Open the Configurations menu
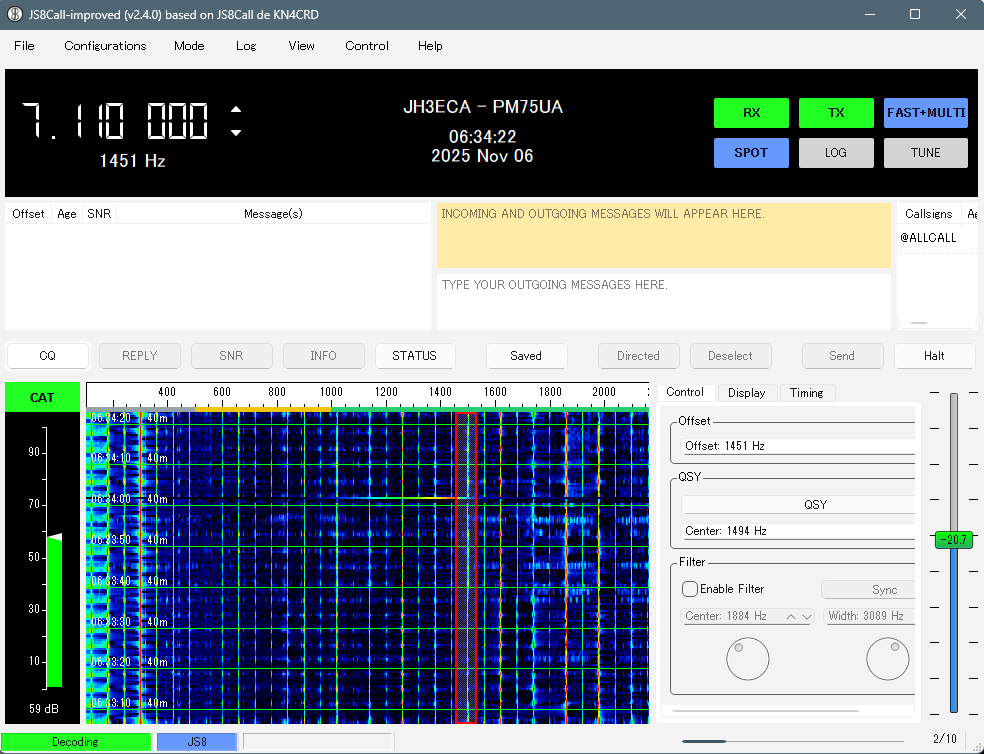The width and height of the screenshot is (984, 754). (x=105, y=46)
